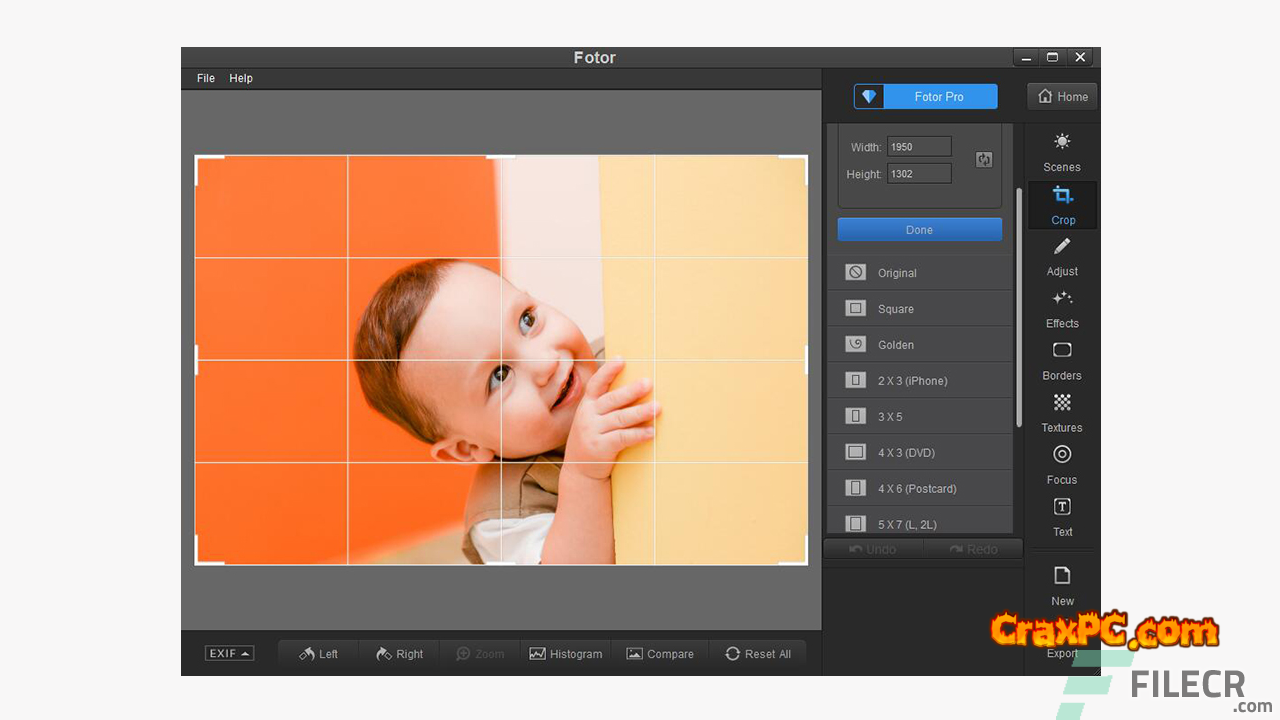Image resolution: width=1280 pixels, height=720 pixels.
Task: Click the blue Done button
Action: tap(919, 230)
